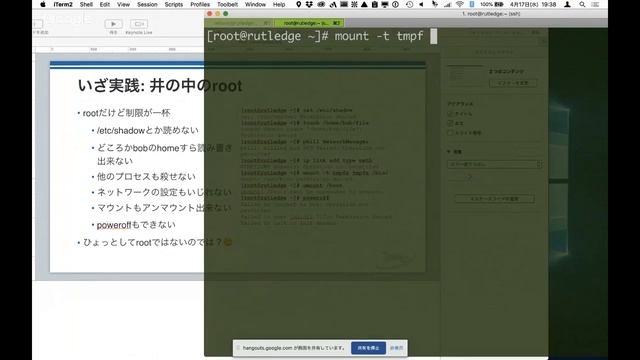The height and width of the screenshot is (360, 640).
Task: Click the hide link in sharing bar
Action: tap(396, 348)
